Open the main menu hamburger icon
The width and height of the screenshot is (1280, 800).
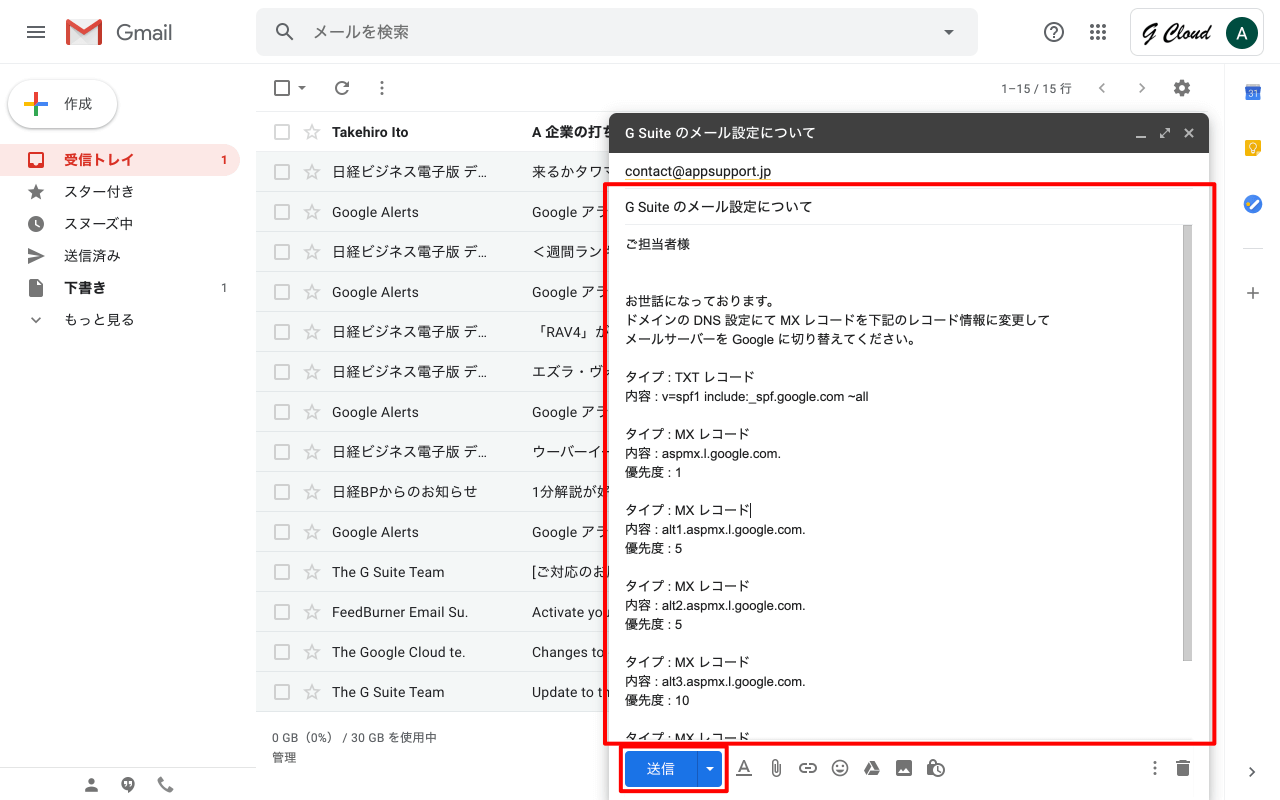pyautogui.click(x=36, y=32)
